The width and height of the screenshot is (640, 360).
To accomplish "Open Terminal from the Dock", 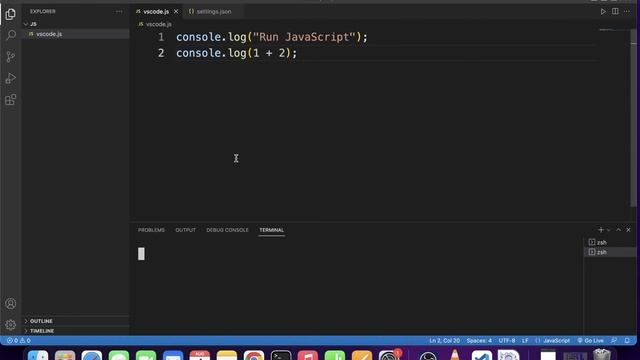I will pos(281,356).
